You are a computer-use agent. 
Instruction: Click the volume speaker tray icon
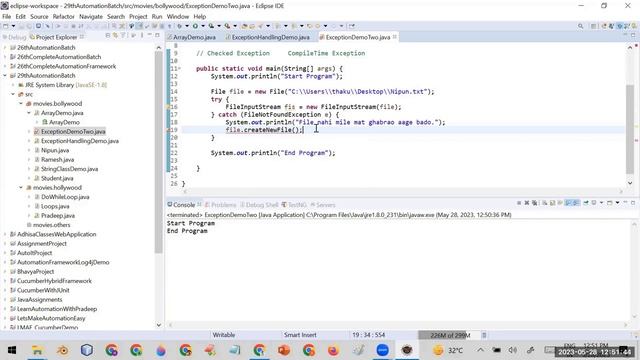[513, 350]
